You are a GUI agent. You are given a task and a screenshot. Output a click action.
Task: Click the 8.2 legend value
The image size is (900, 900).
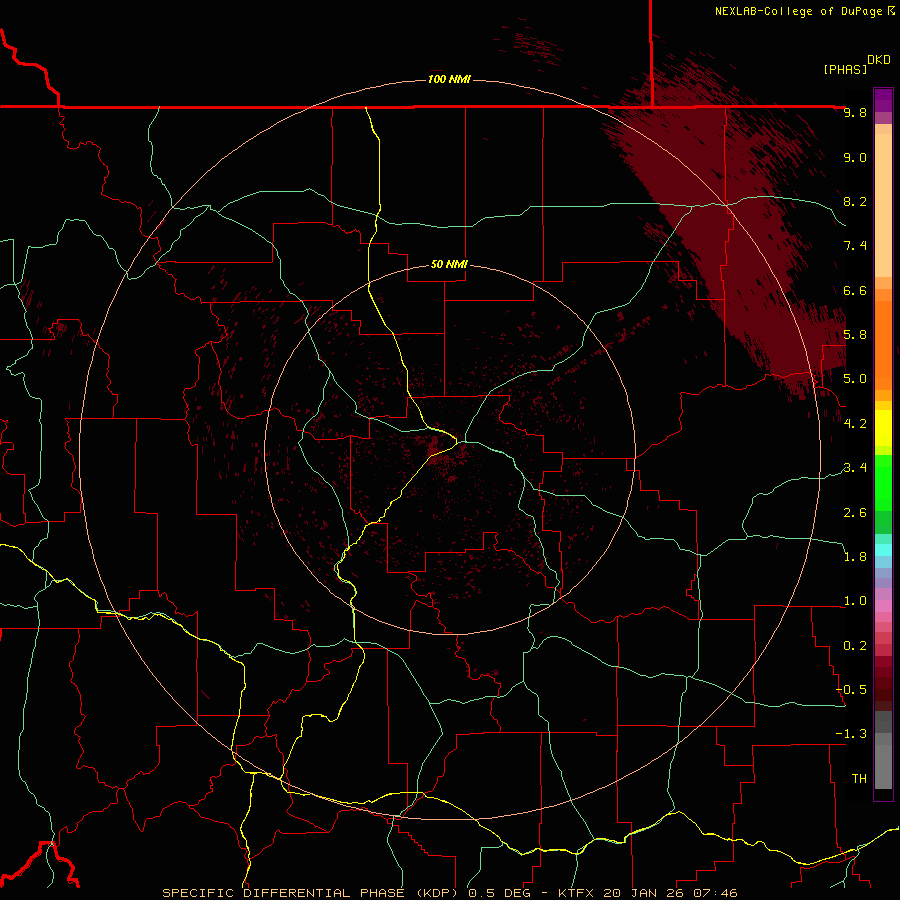pos(855,201)
